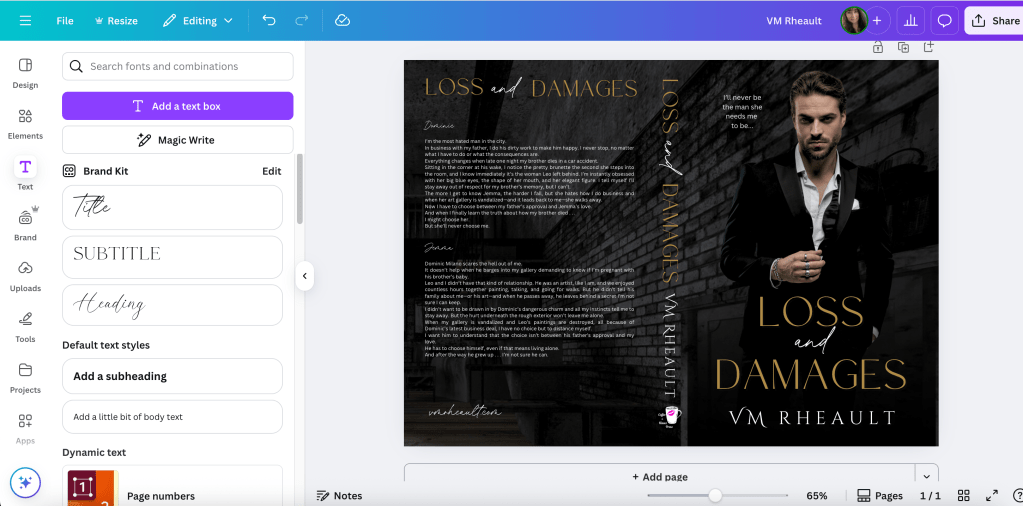The height and width of the screenshot is (506, 1023).
Task: Open the Elements panel in sidebar
Action: [x=25, y=124]
